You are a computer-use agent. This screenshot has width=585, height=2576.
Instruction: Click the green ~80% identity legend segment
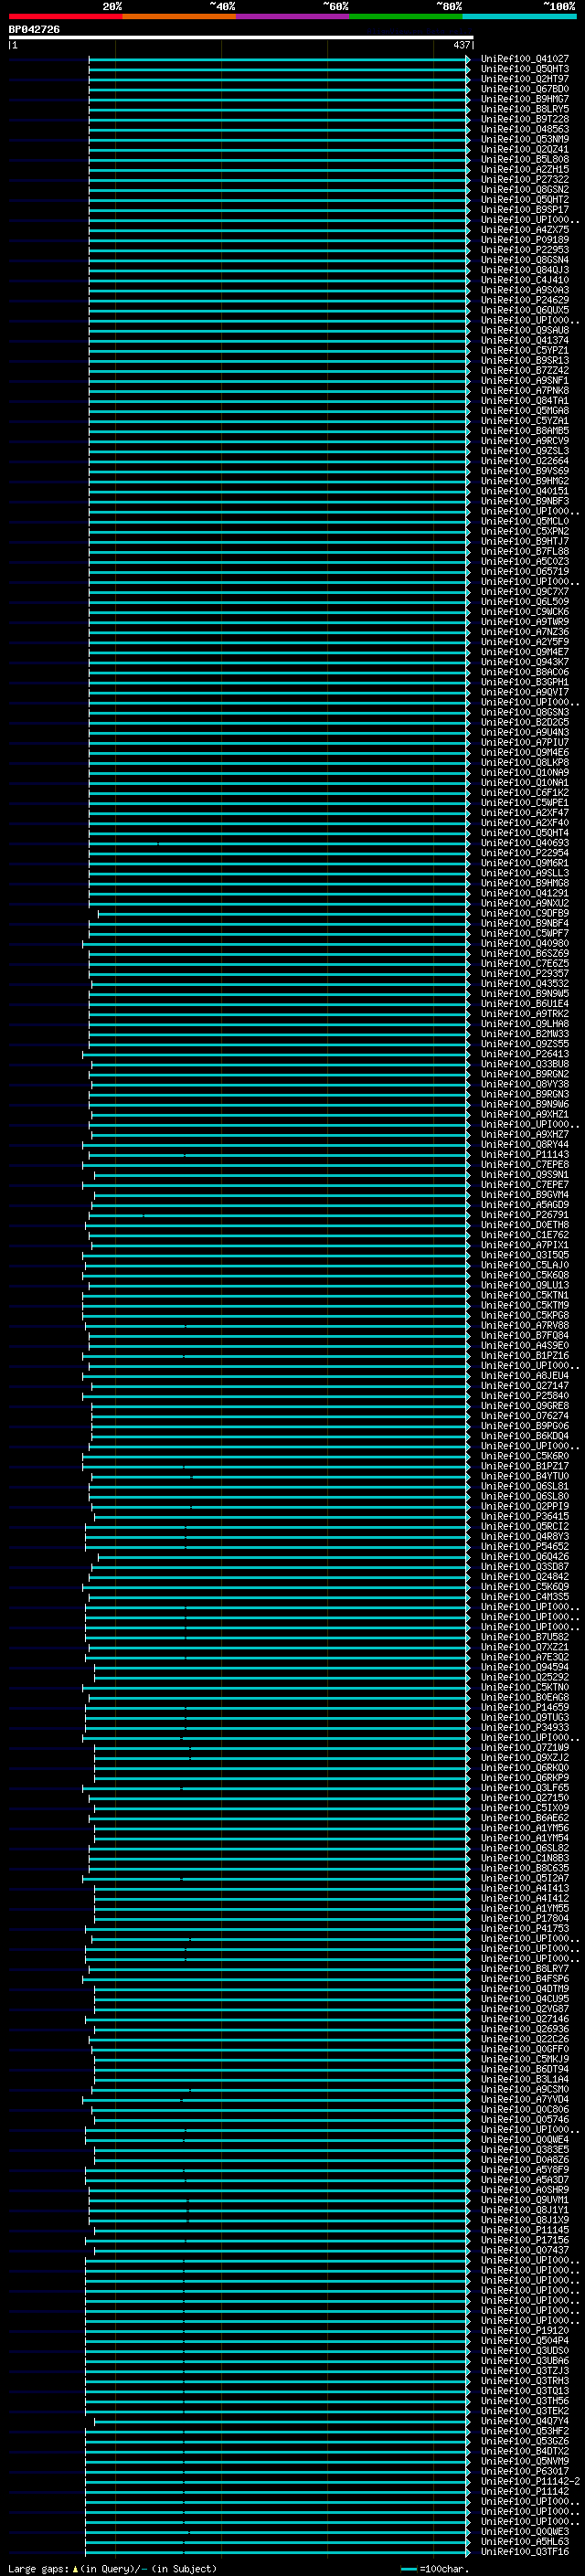(406, 16)
